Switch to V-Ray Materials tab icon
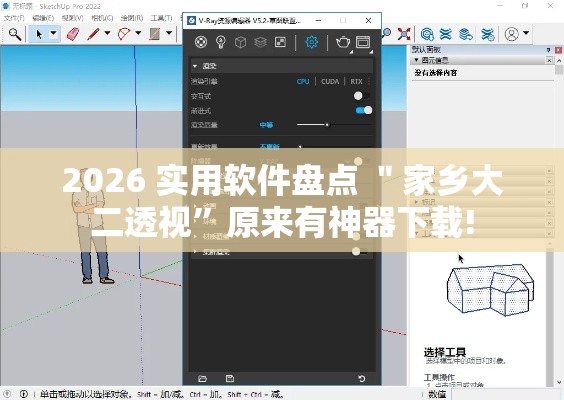 tap(201, 42)
